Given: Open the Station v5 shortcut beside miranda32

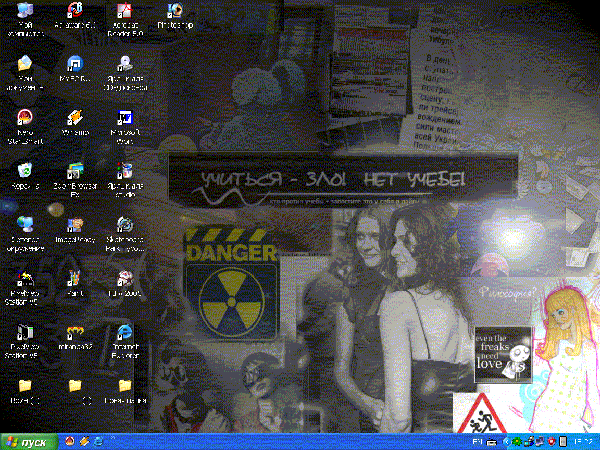Looking at the screenshot, I should pyautogui.click(x=25, y=341).
